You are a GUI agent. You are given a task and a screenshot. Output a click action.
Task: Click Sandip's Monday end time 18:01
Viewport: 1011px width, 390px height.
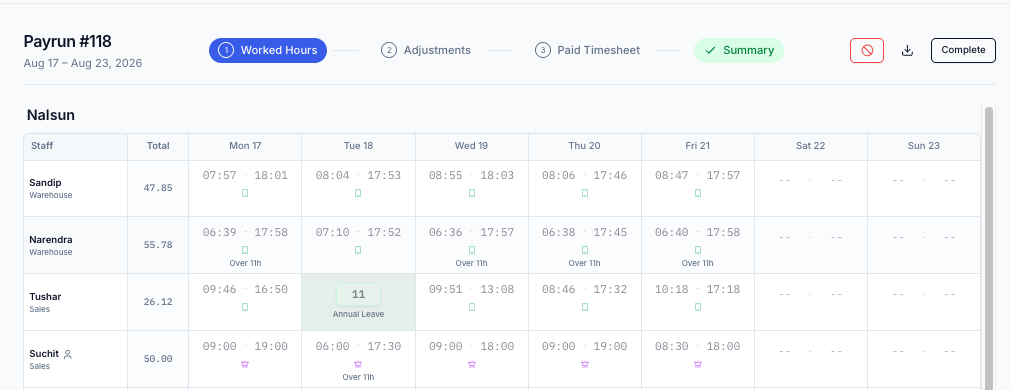coord(271,175)
